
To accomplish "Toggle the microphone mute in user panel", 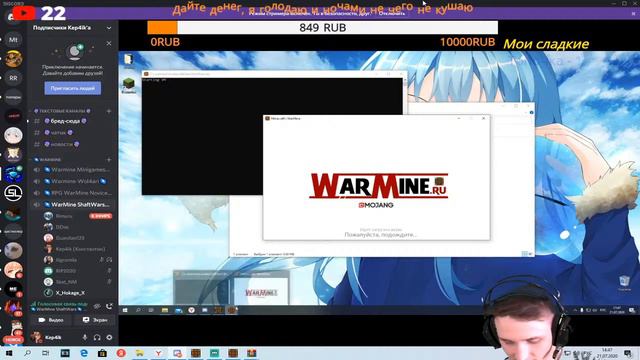I will pyautogui.click(x=85, y=338).
